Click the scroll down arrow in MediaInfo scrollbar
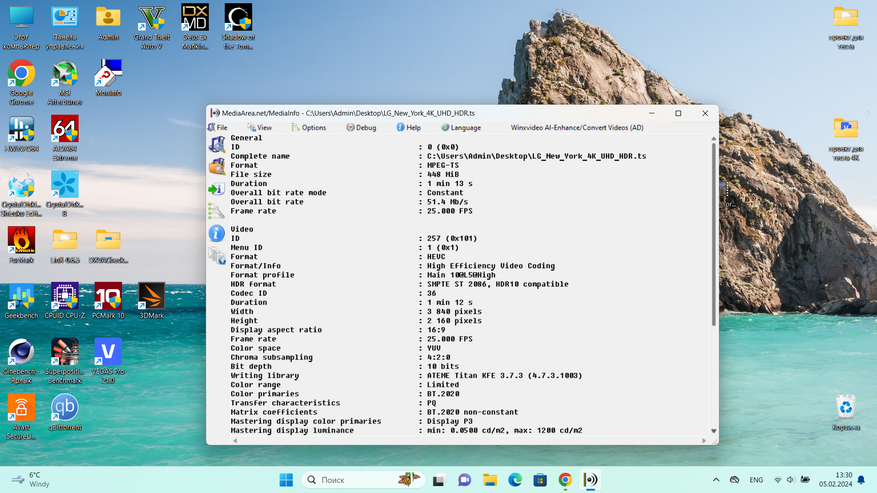 (713, 431)
